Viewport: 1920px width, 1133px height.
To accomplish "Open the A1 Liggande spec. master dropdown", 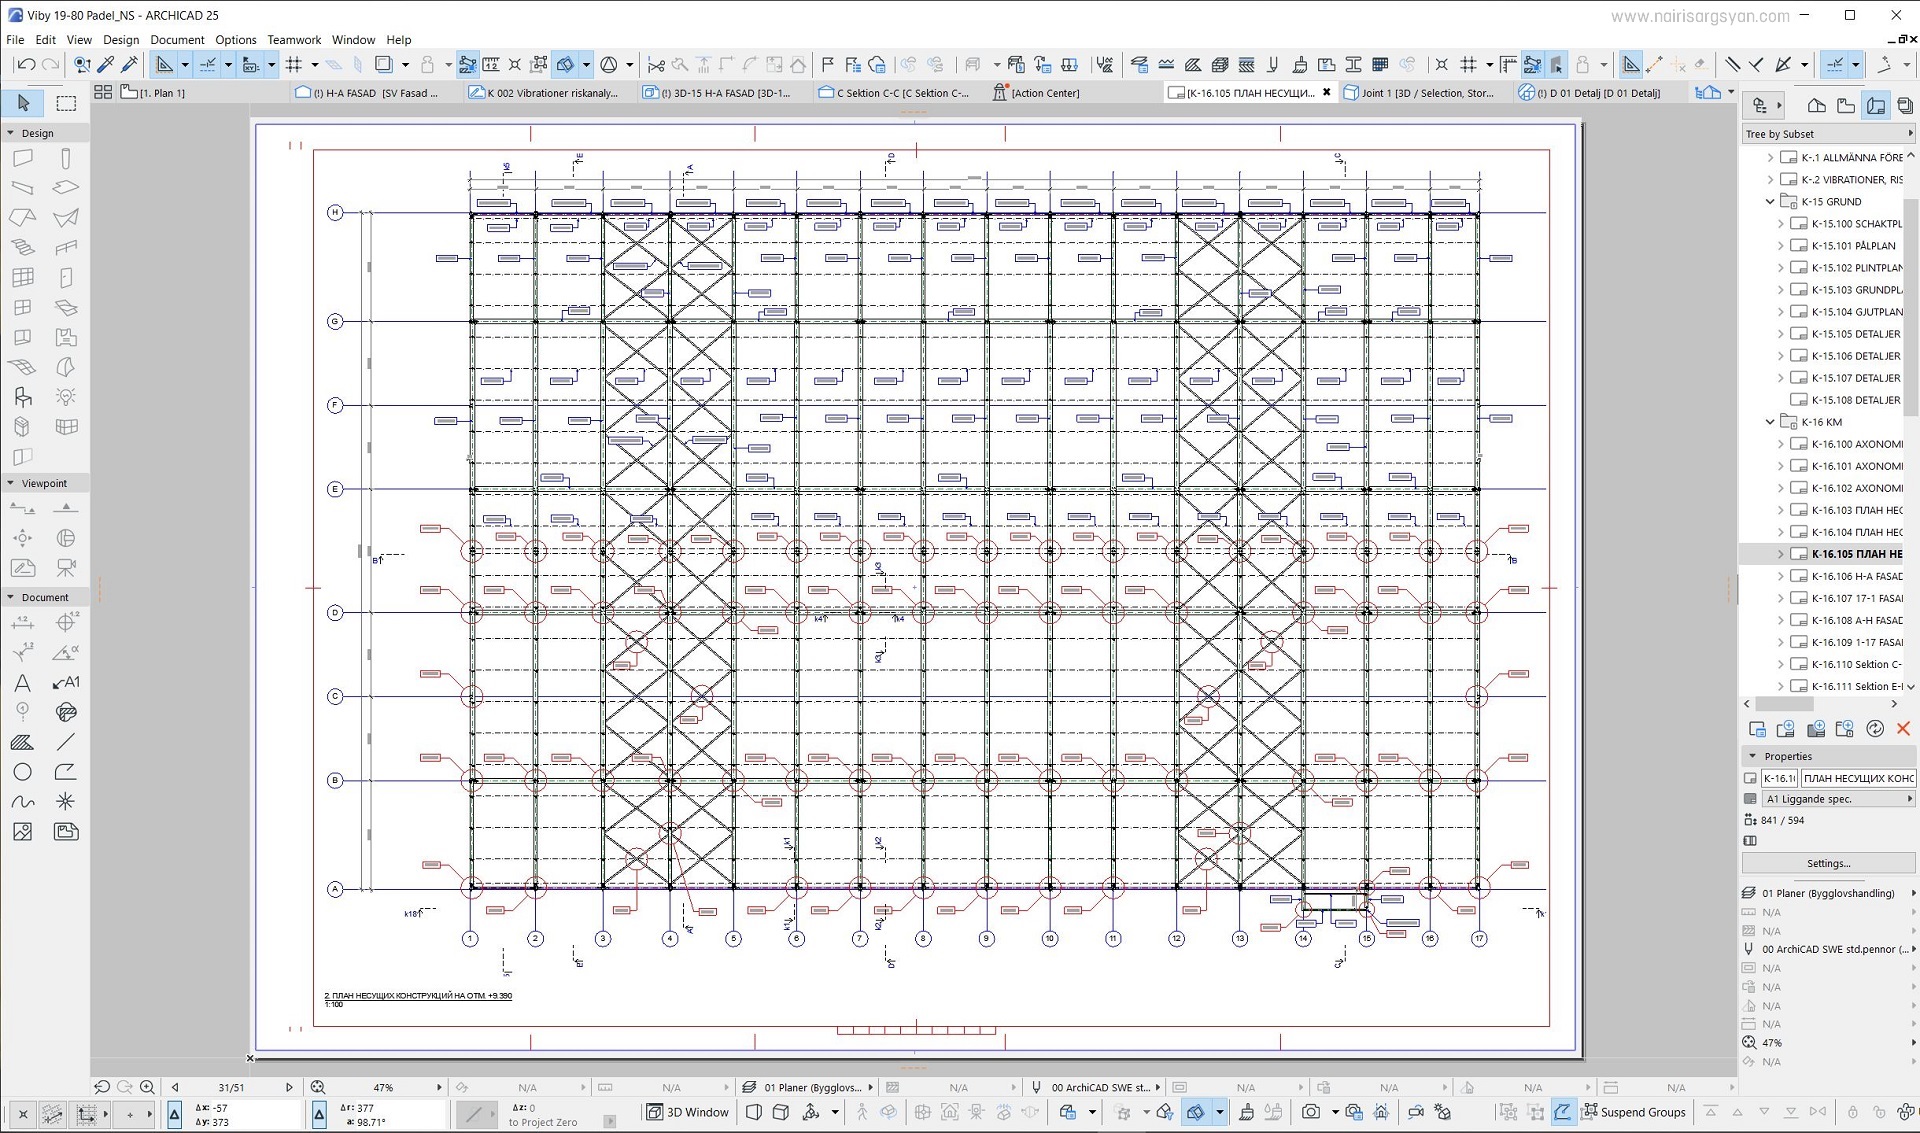I will pos(1838,799).
